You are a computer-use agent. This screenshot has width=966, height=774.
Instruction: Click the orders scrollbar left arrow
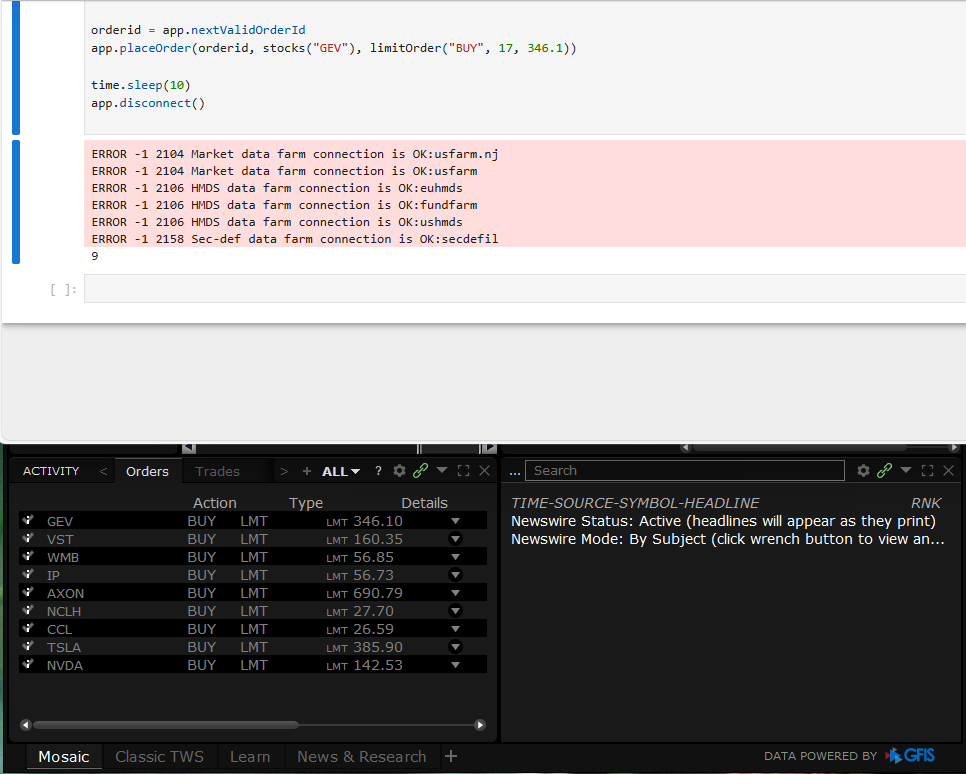click(x=25, y=725)
